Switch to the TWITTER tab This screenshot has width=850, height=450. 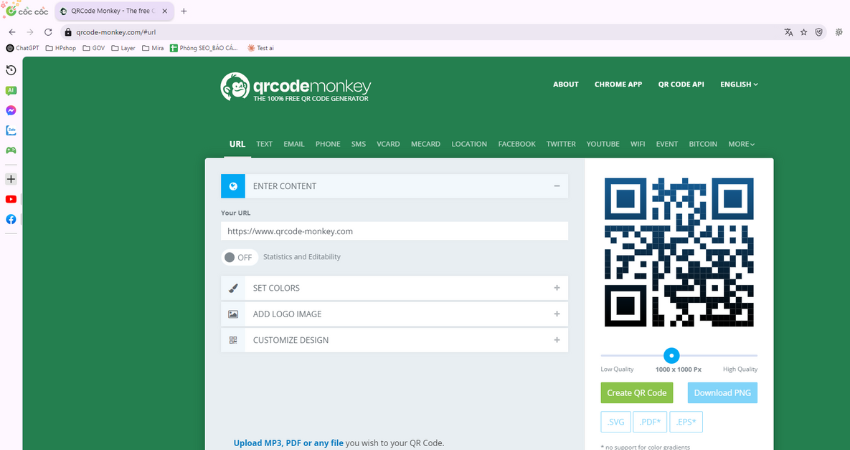click(561, 144)
